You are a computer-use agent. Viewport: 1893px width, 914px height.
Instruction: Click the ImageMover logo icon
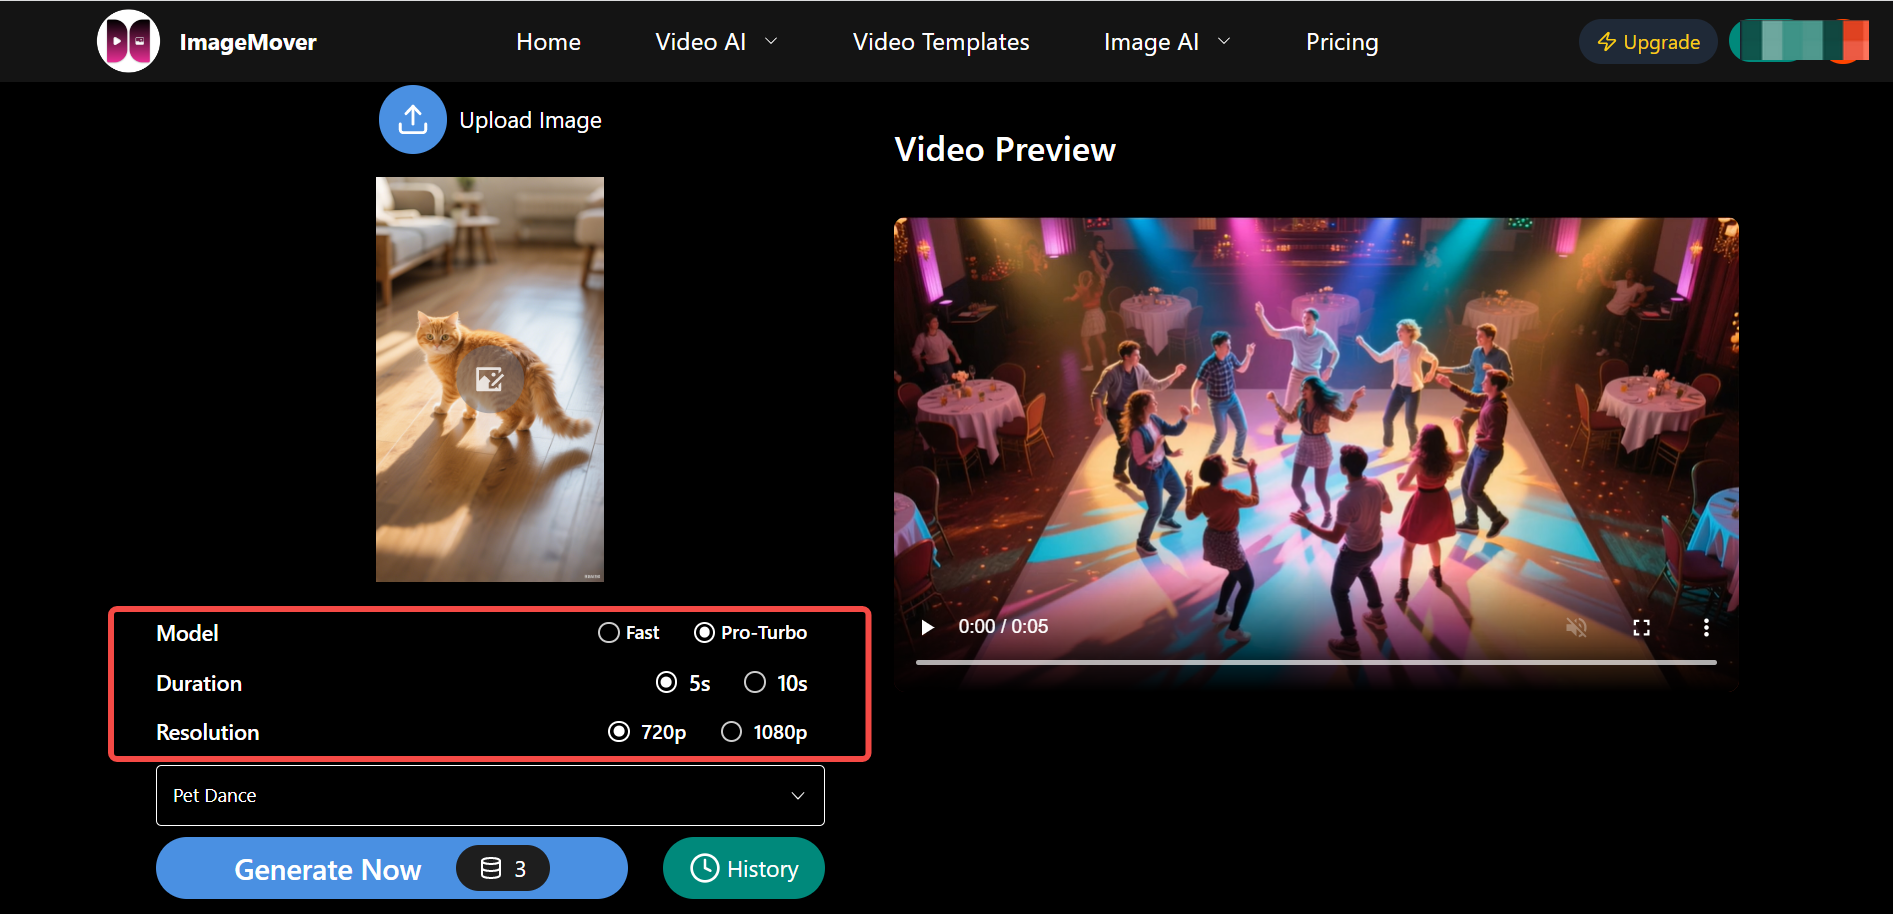click(128, 41)
